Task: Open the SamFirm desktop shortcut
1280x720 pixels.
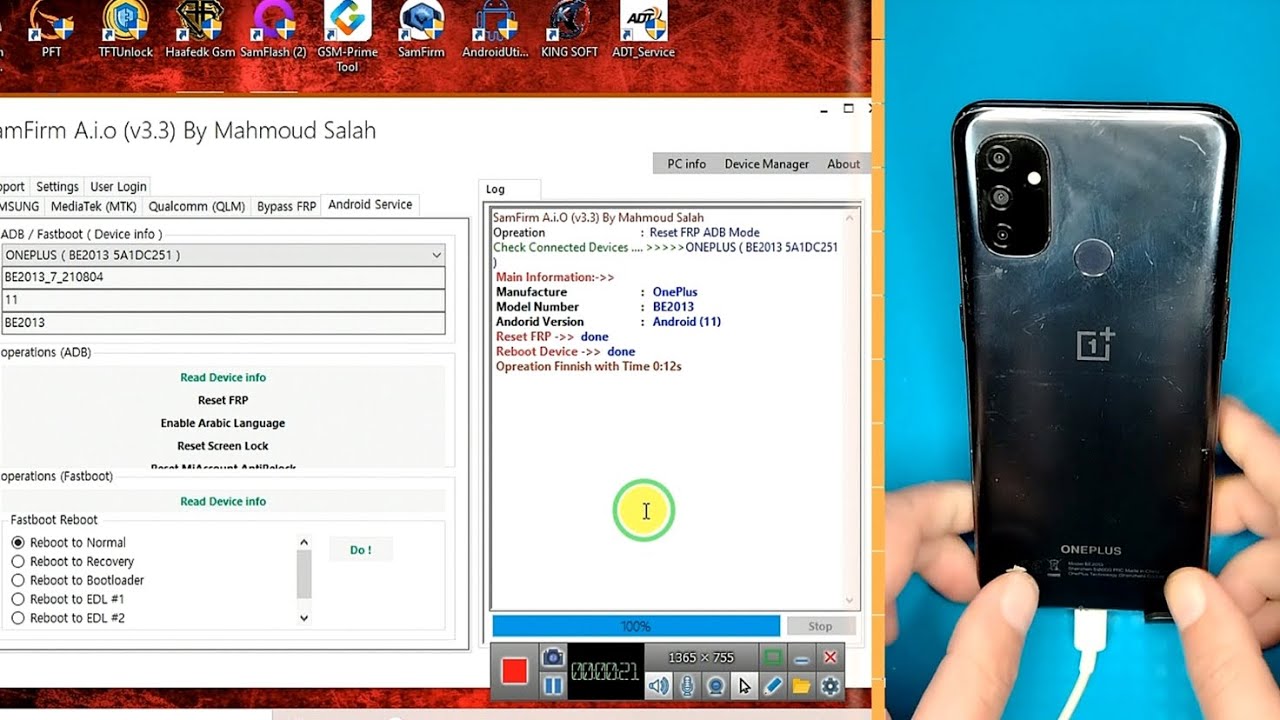Action: (421, 30)
